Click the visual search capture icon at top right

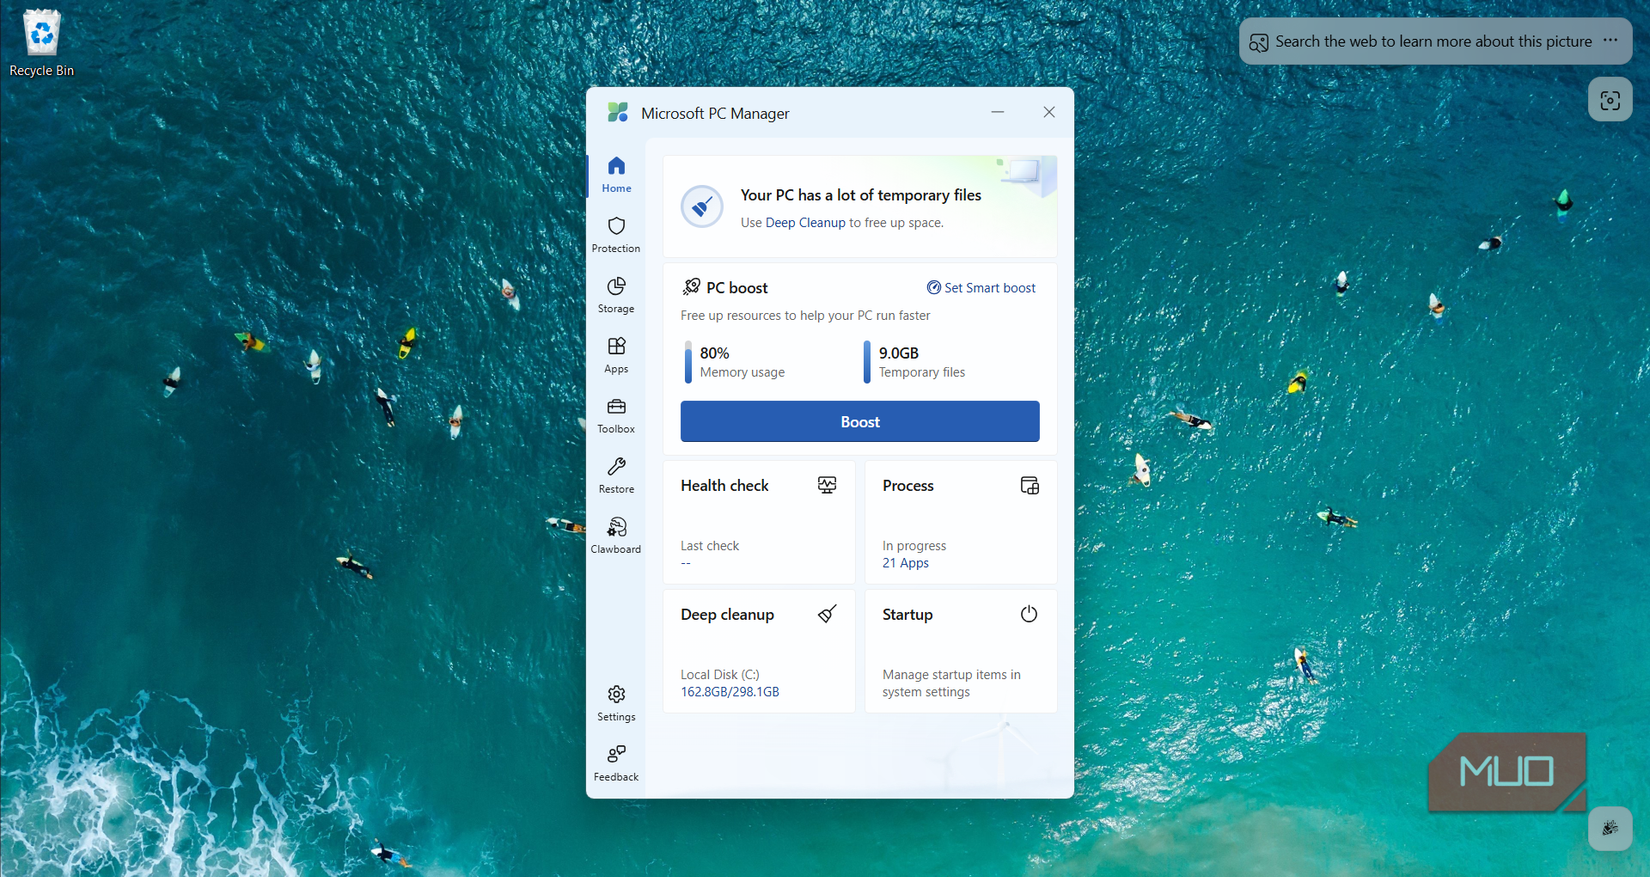pyautogui.click(x=1610, y=100)
